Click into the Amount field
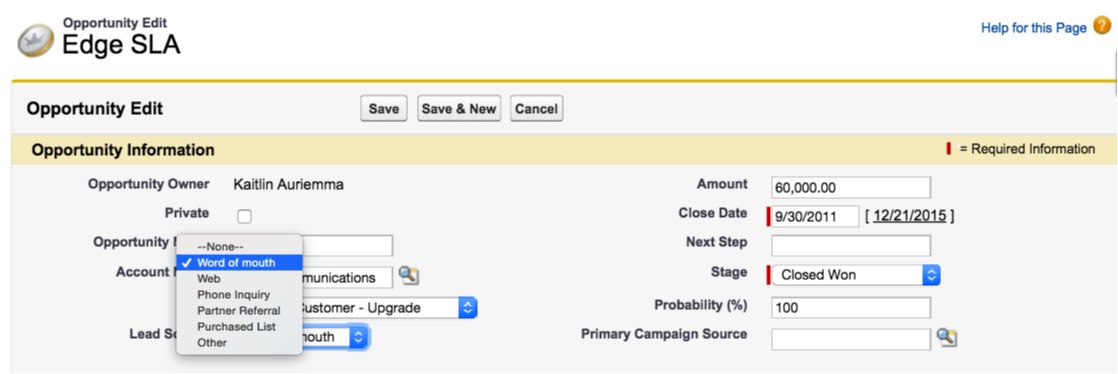1118x374 pixels. tap(851, 188)
